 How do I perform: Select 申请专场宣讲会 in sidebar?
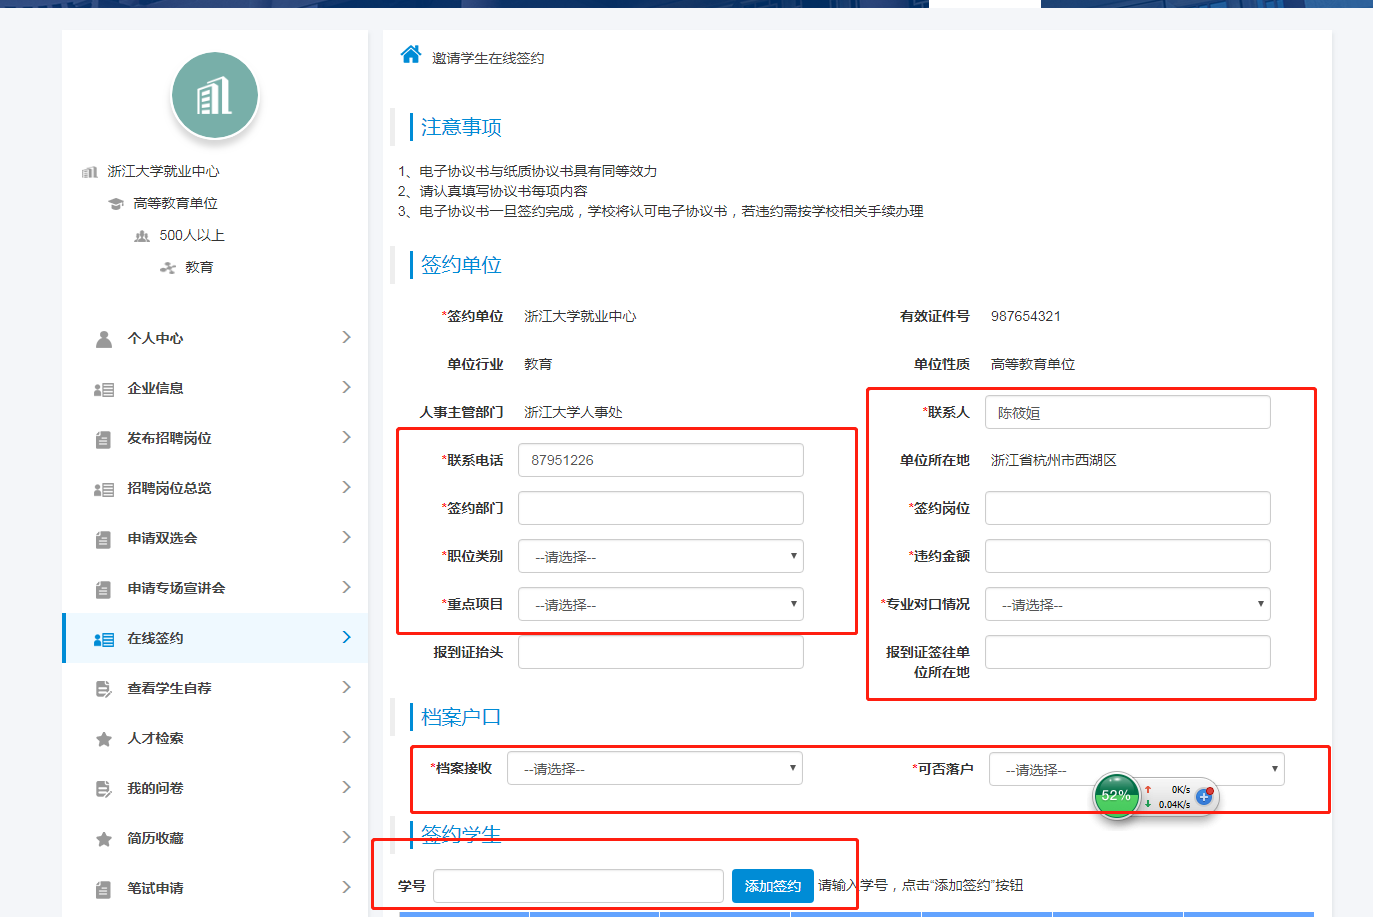[x=176, y=588]
